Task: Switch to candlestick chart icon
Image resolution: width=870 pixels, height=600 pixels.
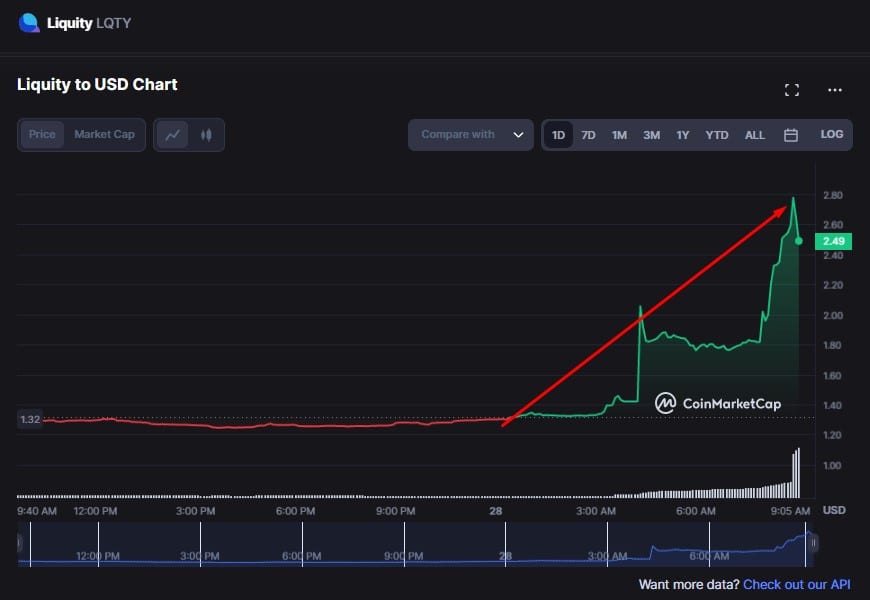Action: pos(206,135)
